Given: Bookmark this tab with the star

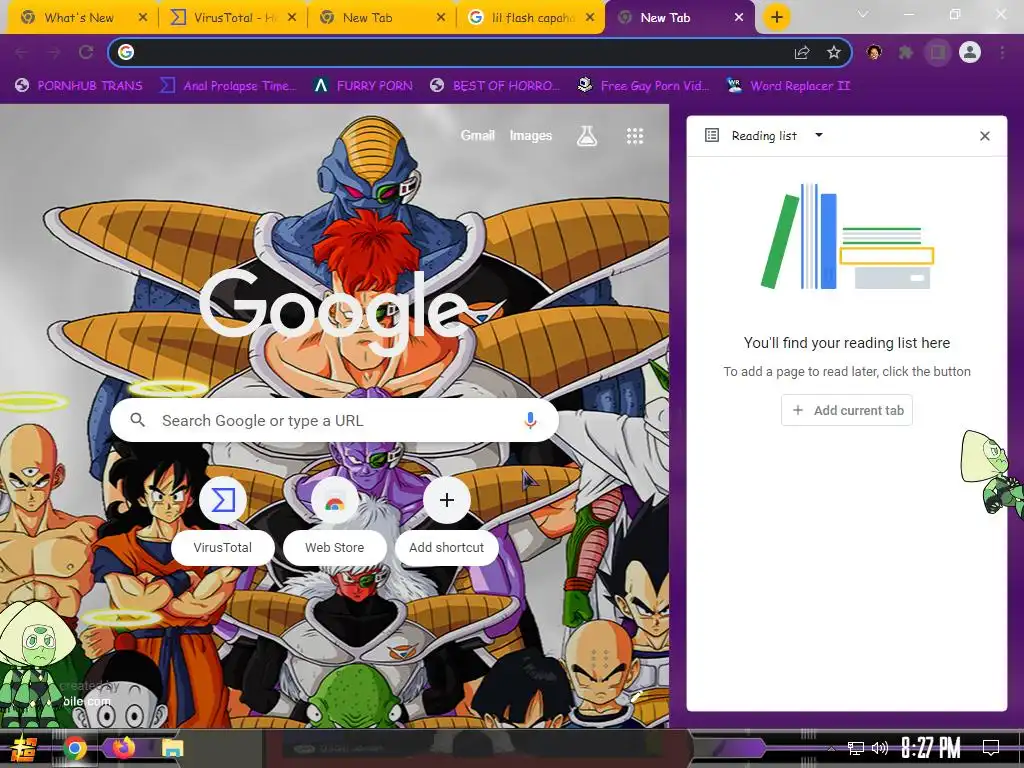Looking at the screenshot, I should 833,52.
